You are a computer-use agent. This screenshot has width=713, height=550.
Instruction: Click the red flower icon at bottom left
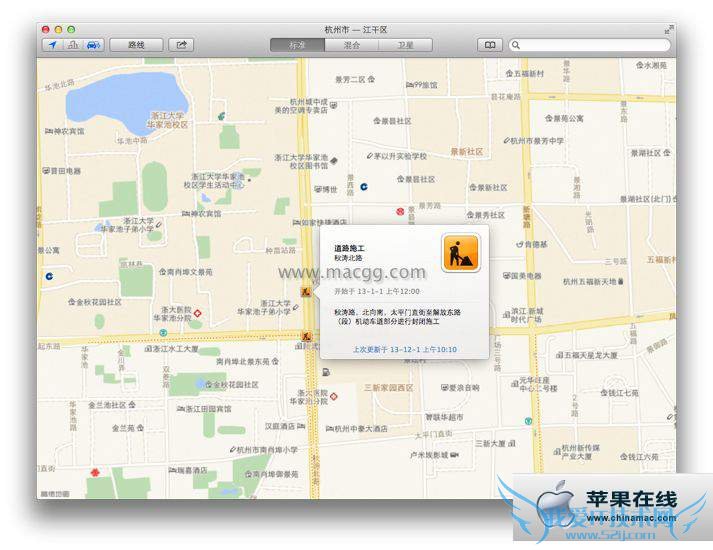[95, 472]
